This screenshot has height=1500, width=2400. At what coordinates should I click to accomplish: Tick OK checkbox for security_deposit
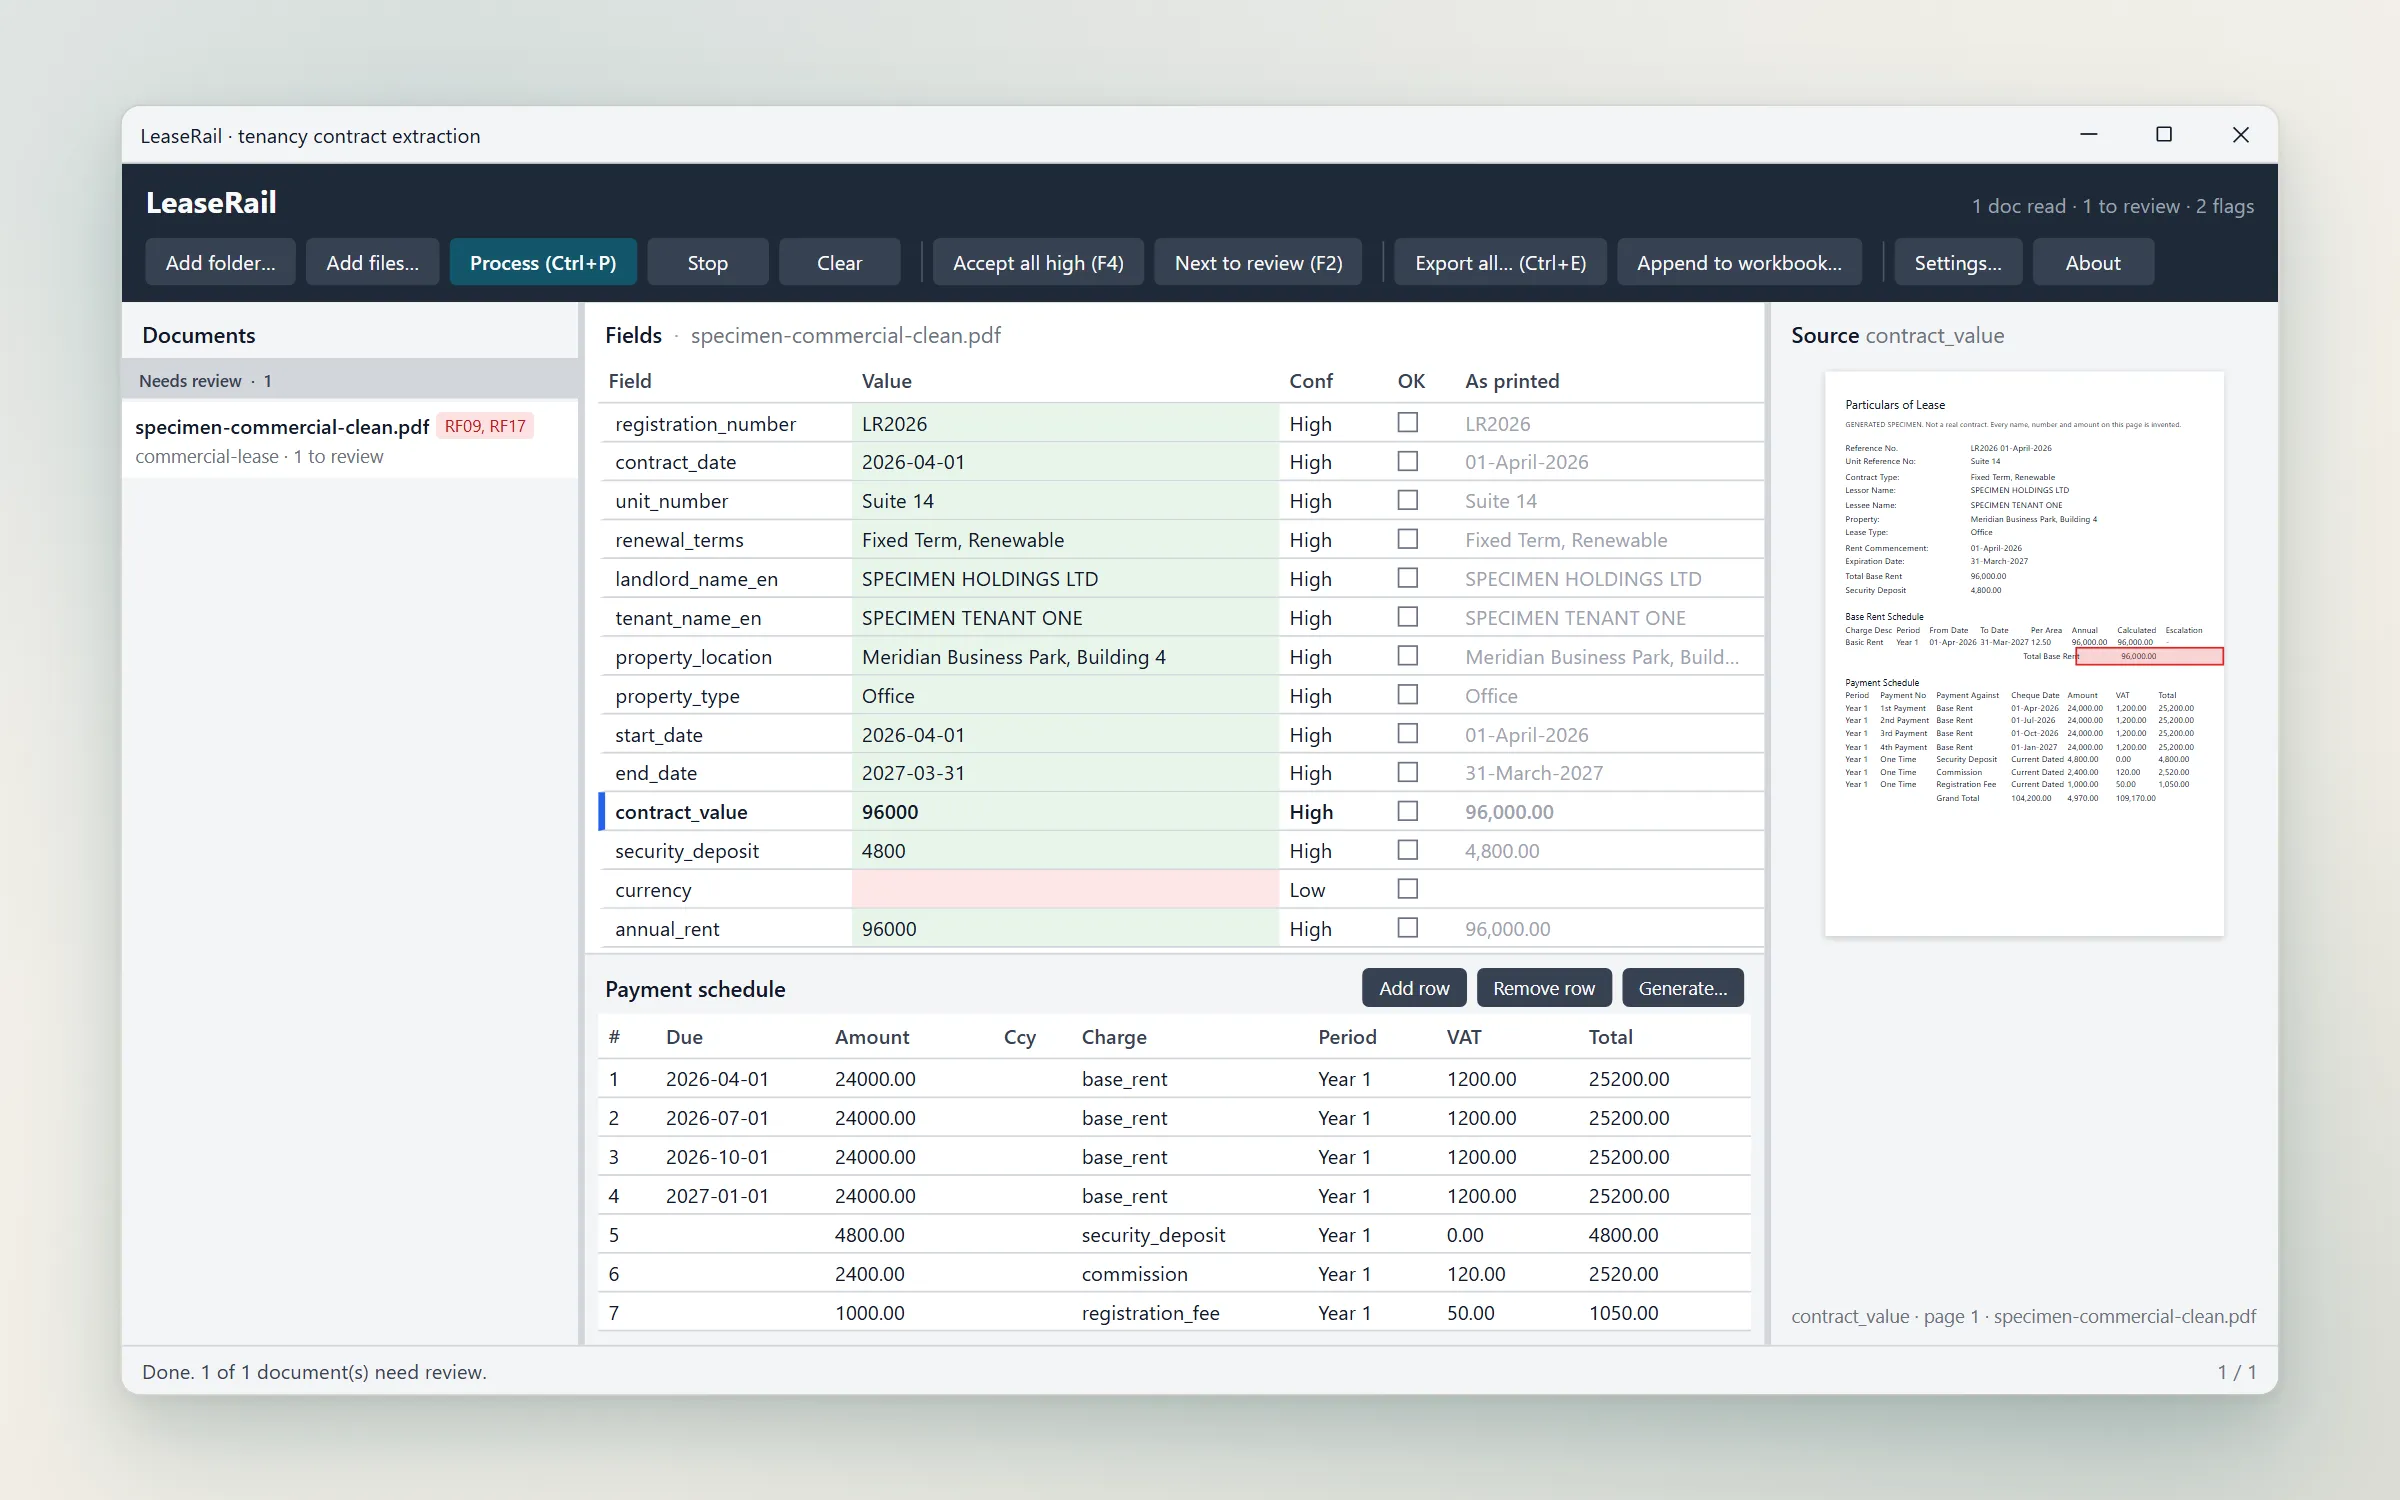pos(1407,850)
